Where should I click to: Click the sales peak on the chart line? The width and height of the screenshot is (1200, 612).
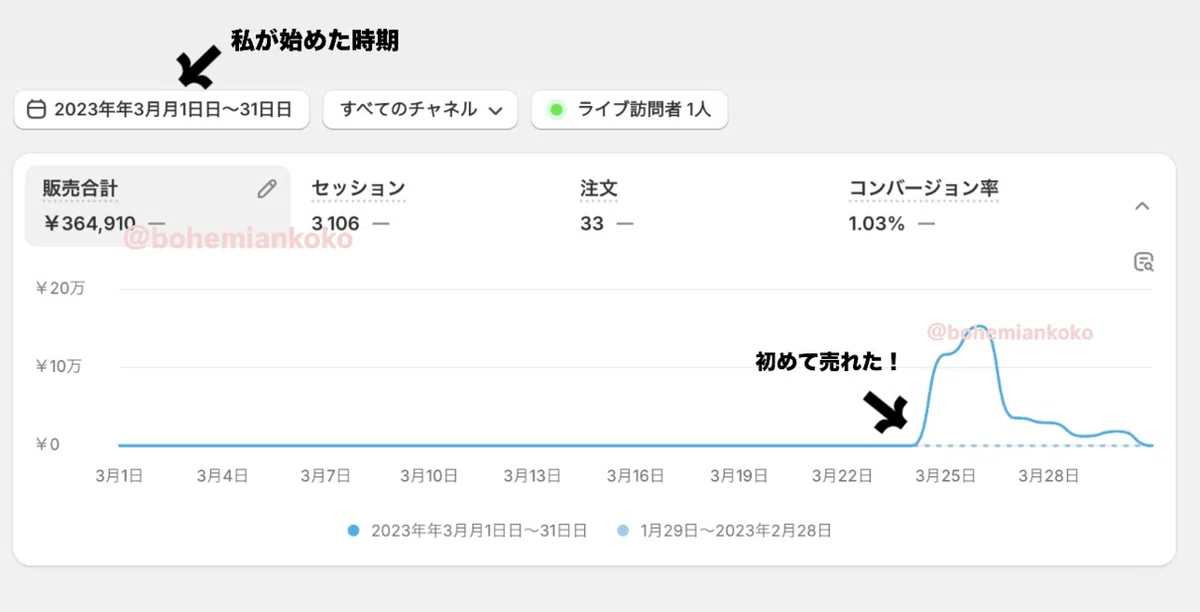click(x=979, y=327)
